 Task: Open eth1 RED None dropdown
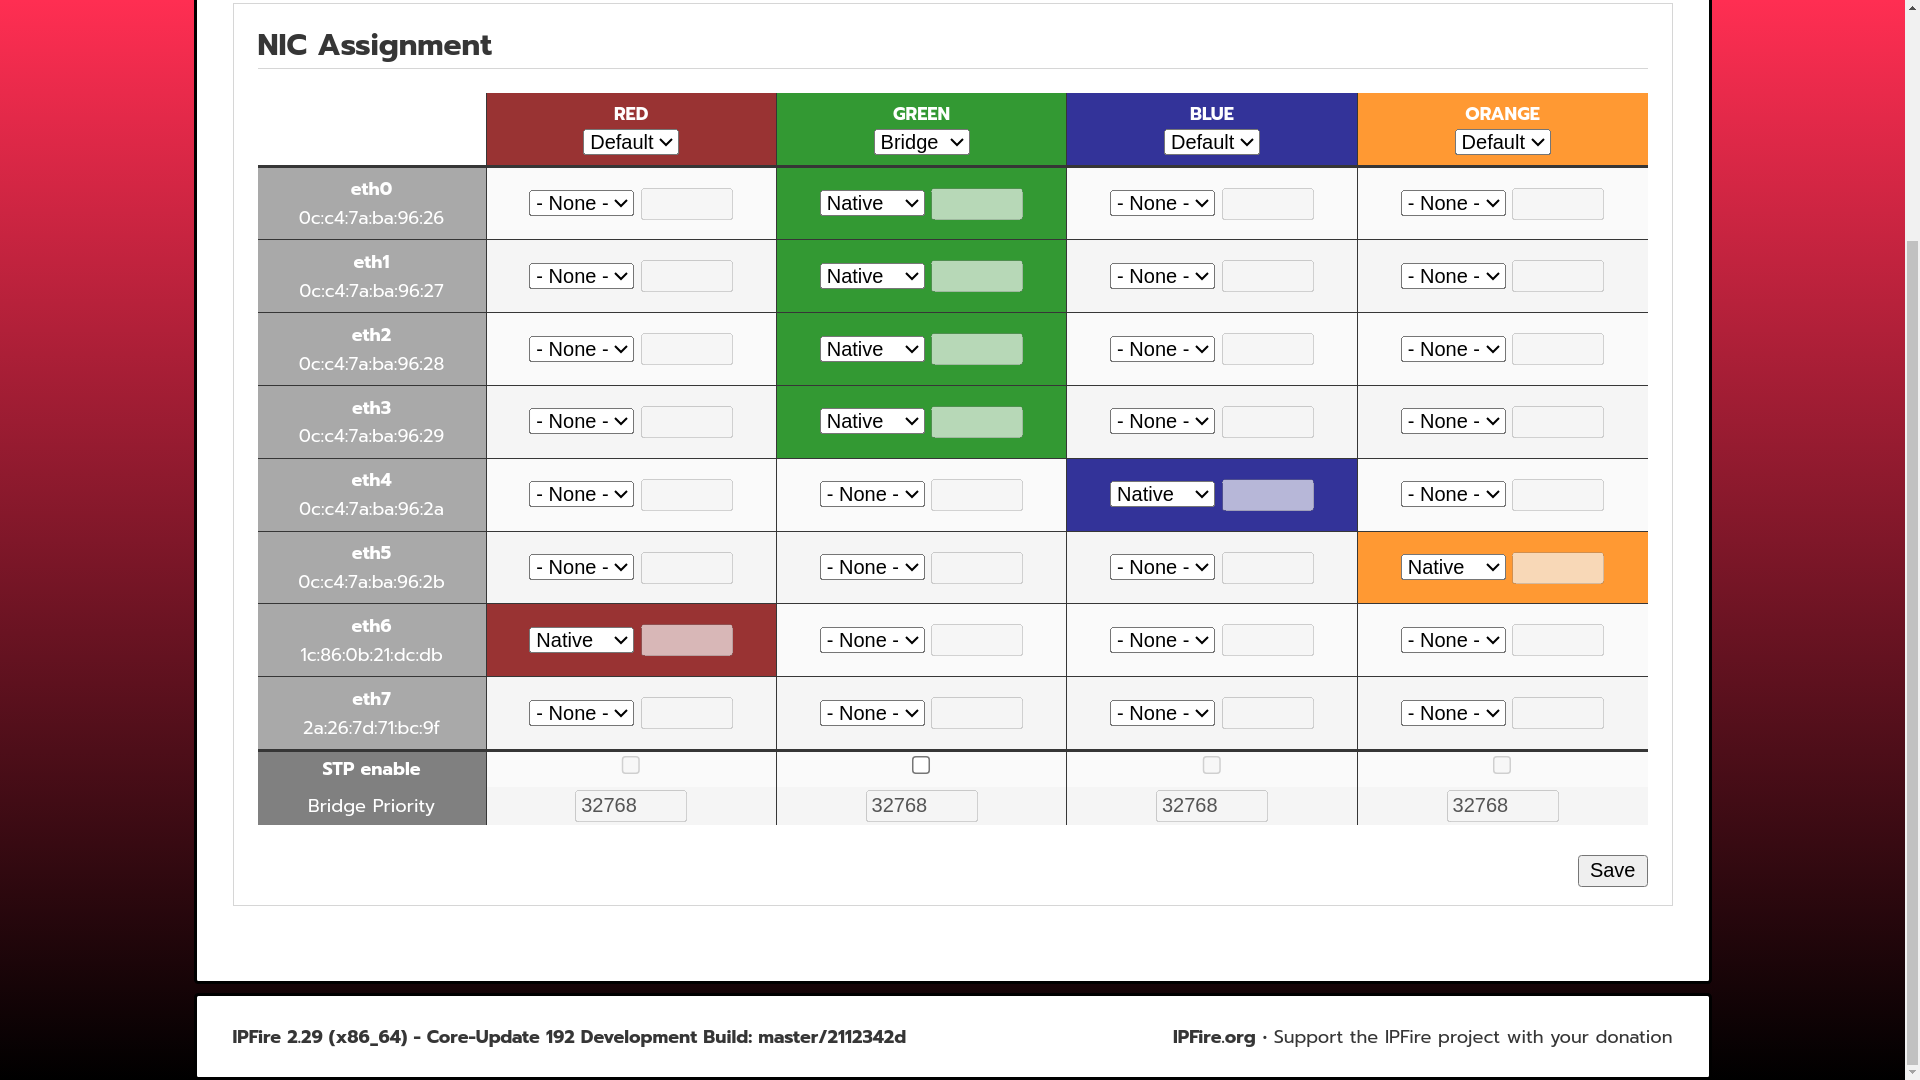pos(581,276)
